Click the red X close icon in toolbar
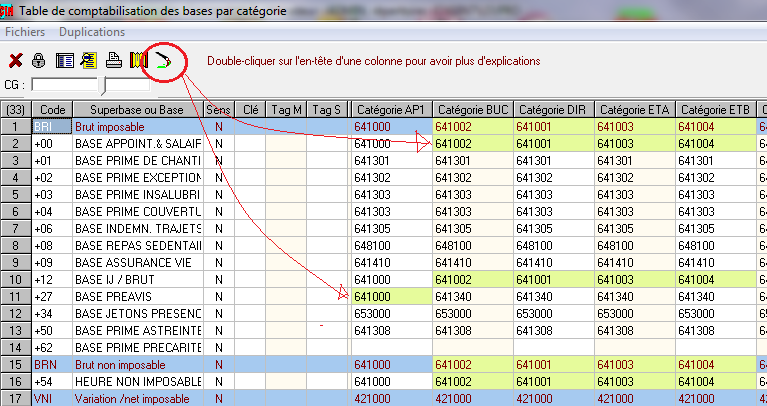Image resolution: width=767 pixels, height=406 pixels. tap(16, 61)
